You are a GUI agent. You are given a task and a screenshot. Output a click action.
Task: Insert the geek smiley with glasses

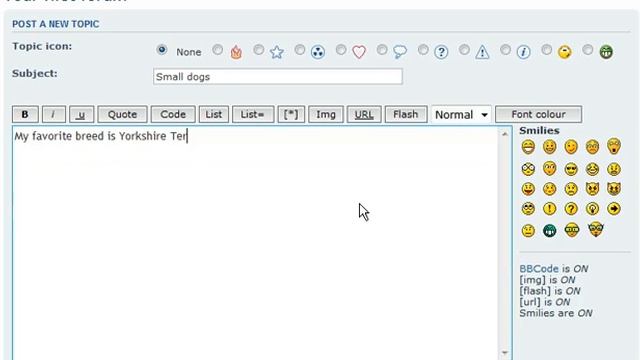point(572,231)
